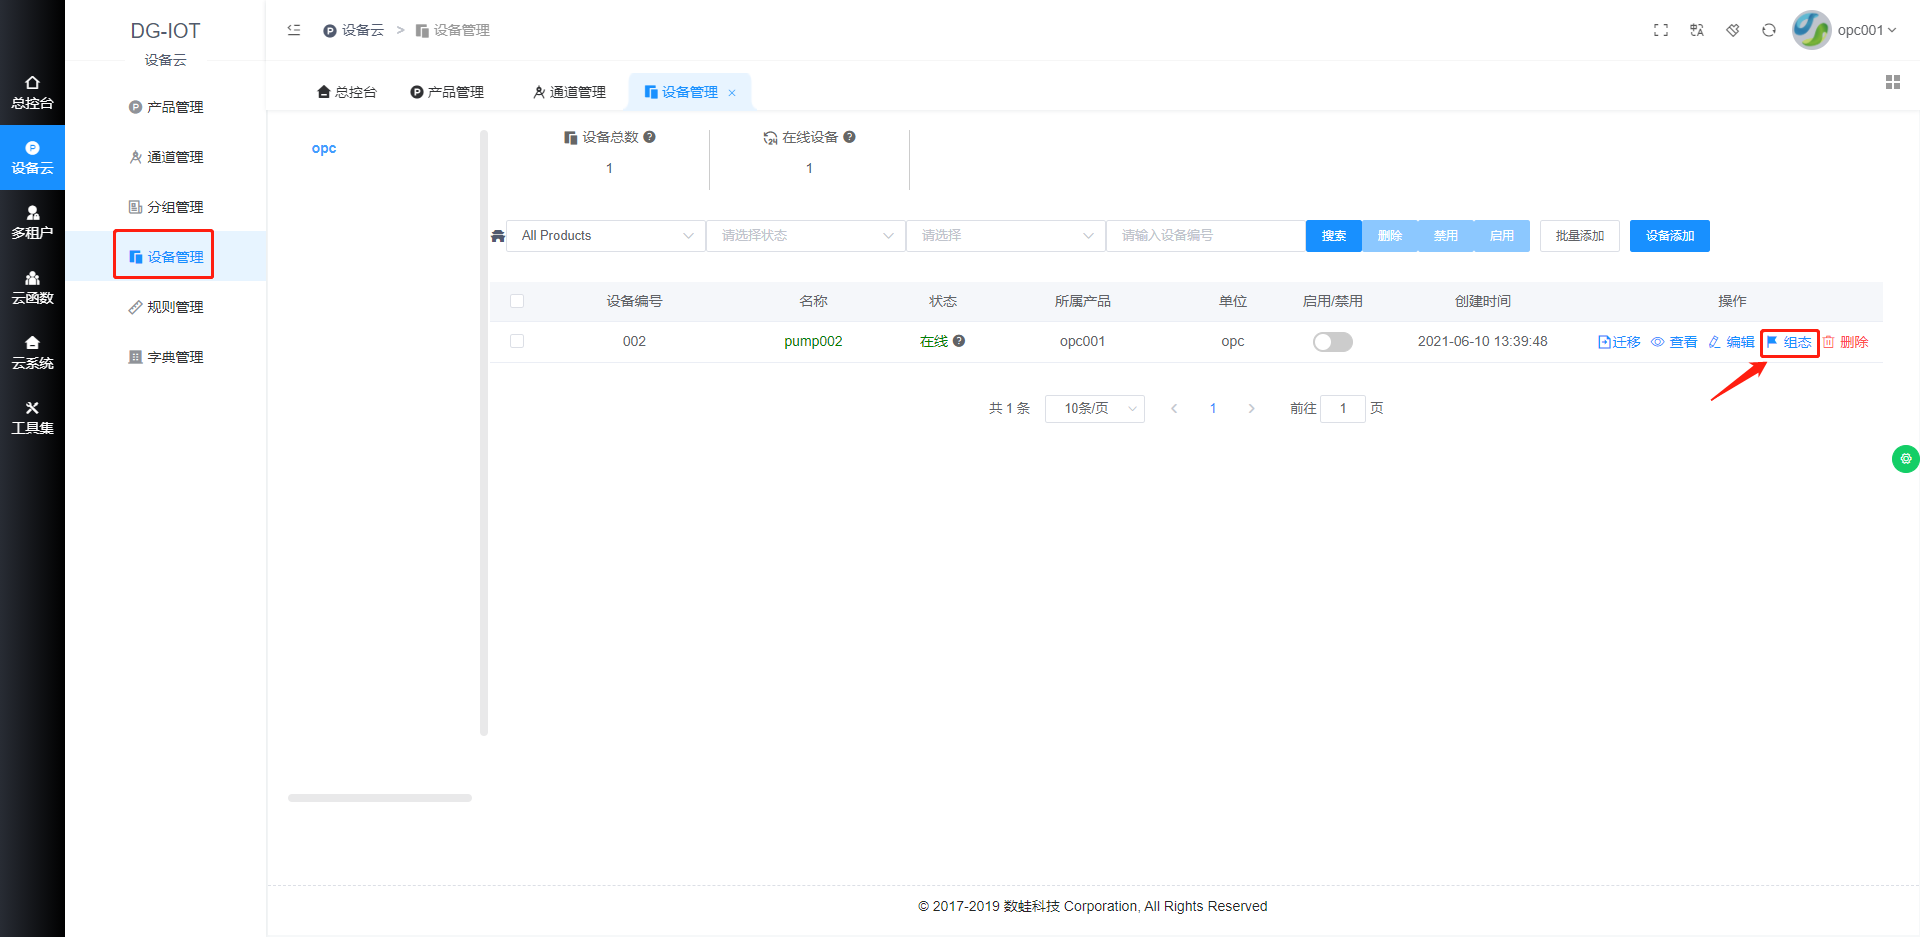The height and width of the screenshot is (937, 1920).
Task: Enable the pump002 device switch
Action: coord(1332,341)
